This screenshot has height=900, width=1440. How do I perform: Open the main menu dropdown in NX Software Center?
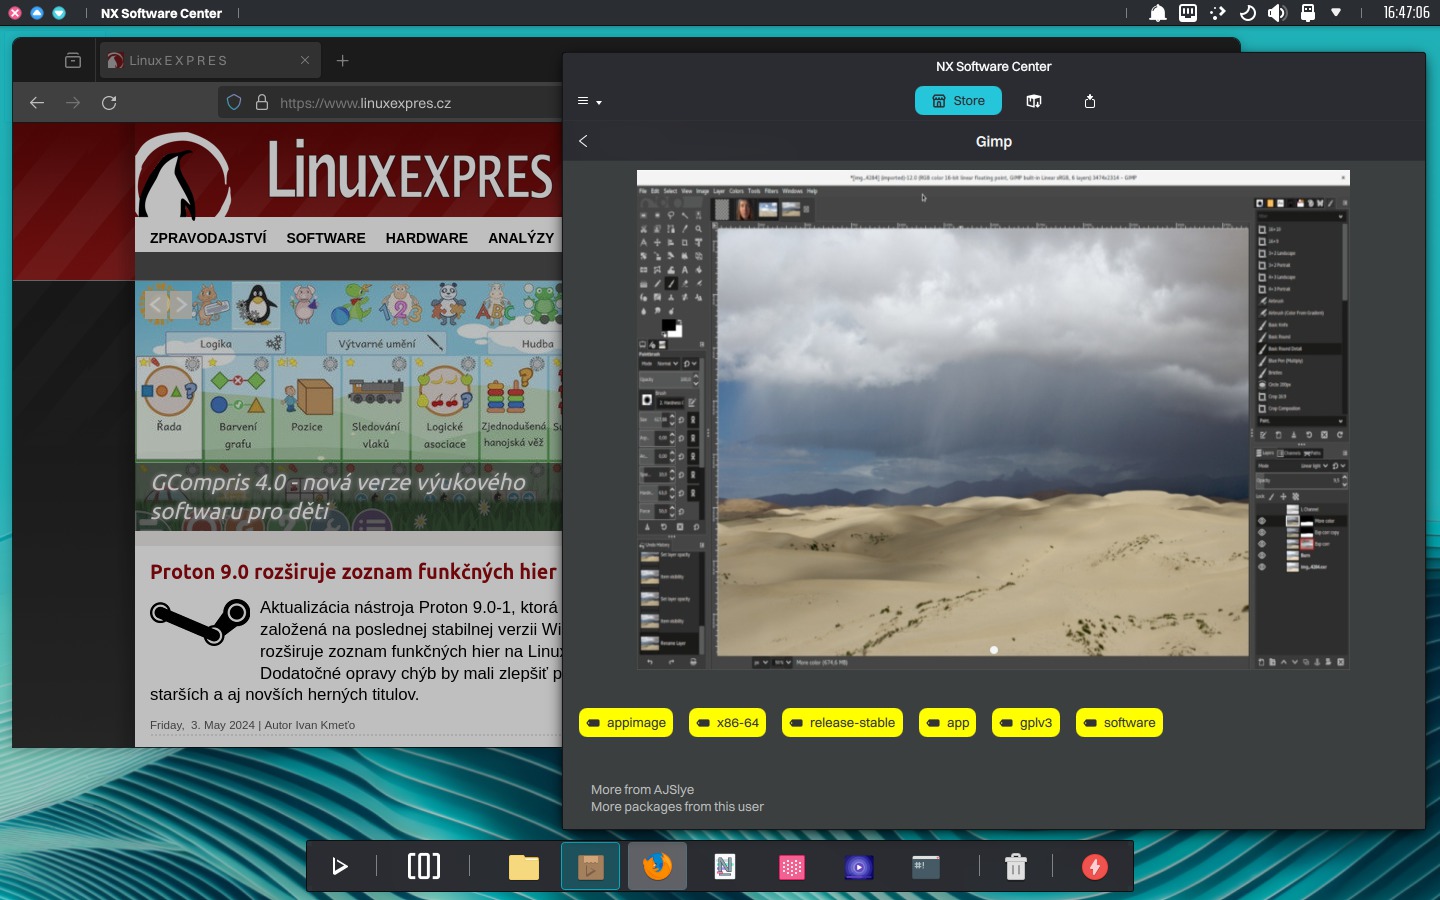point(589,101)
